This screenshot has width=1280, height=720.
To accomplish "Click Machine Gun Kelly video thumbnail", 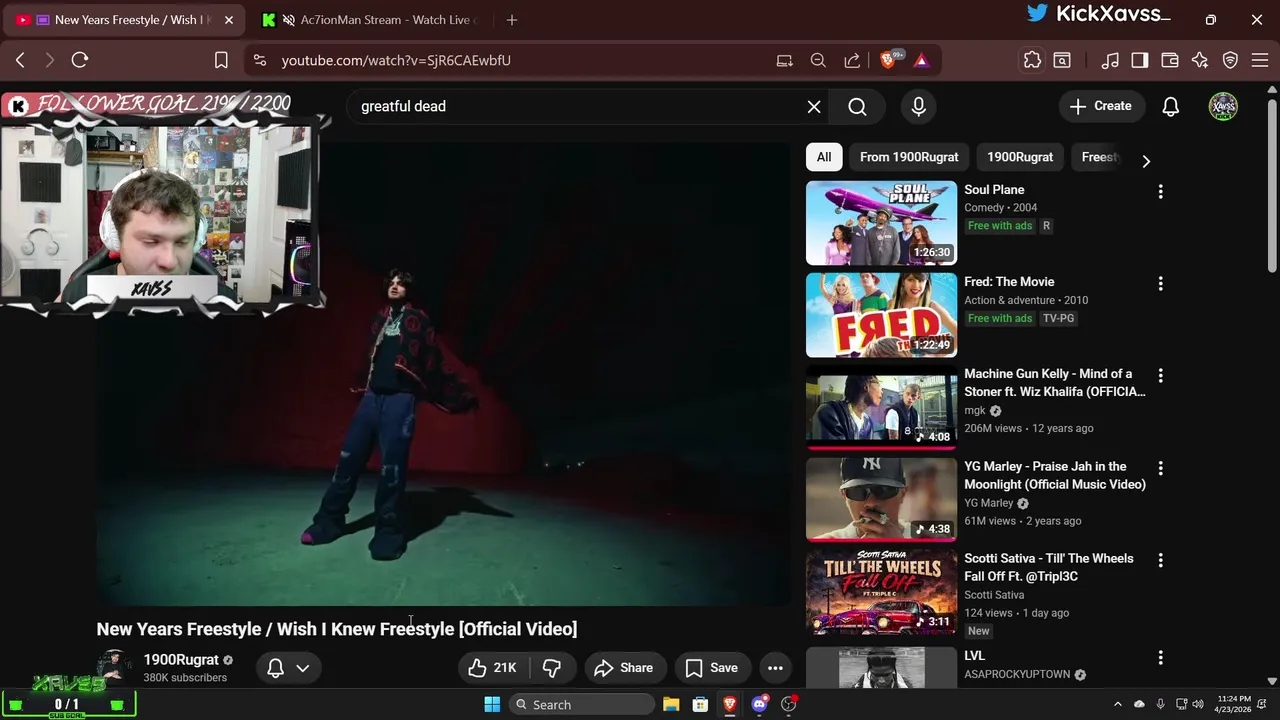I will click(881, 408).
